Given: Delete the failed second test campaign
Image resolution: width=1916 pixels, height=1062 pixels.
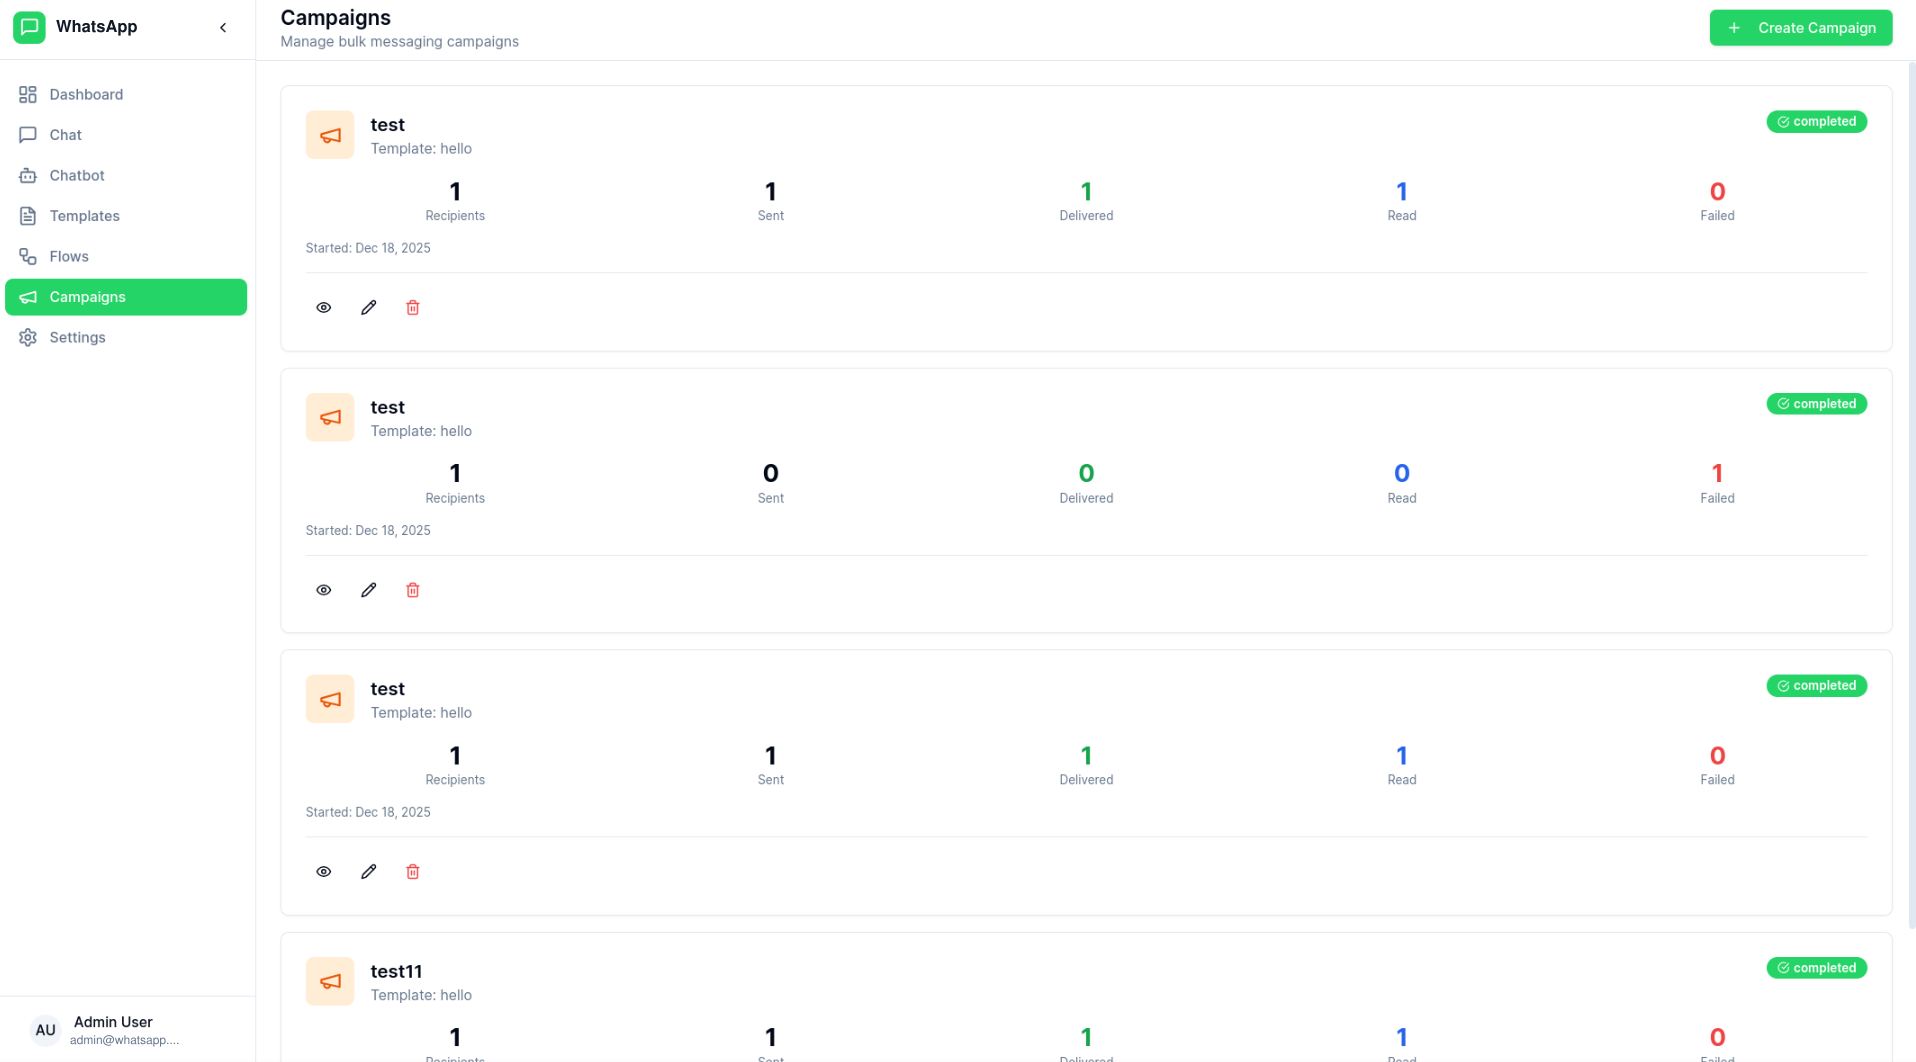Looking at the screenshot, I should coord(413,590).
